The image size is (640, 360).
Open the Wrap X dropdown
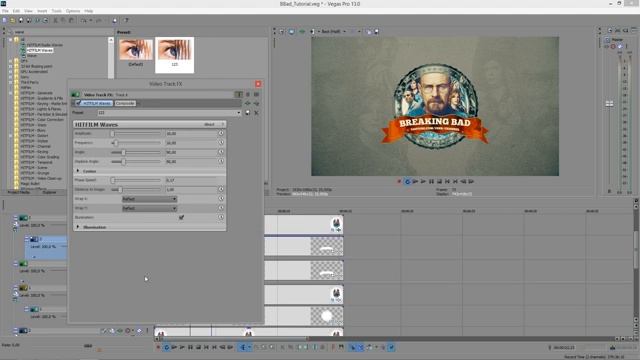[149, 199]
